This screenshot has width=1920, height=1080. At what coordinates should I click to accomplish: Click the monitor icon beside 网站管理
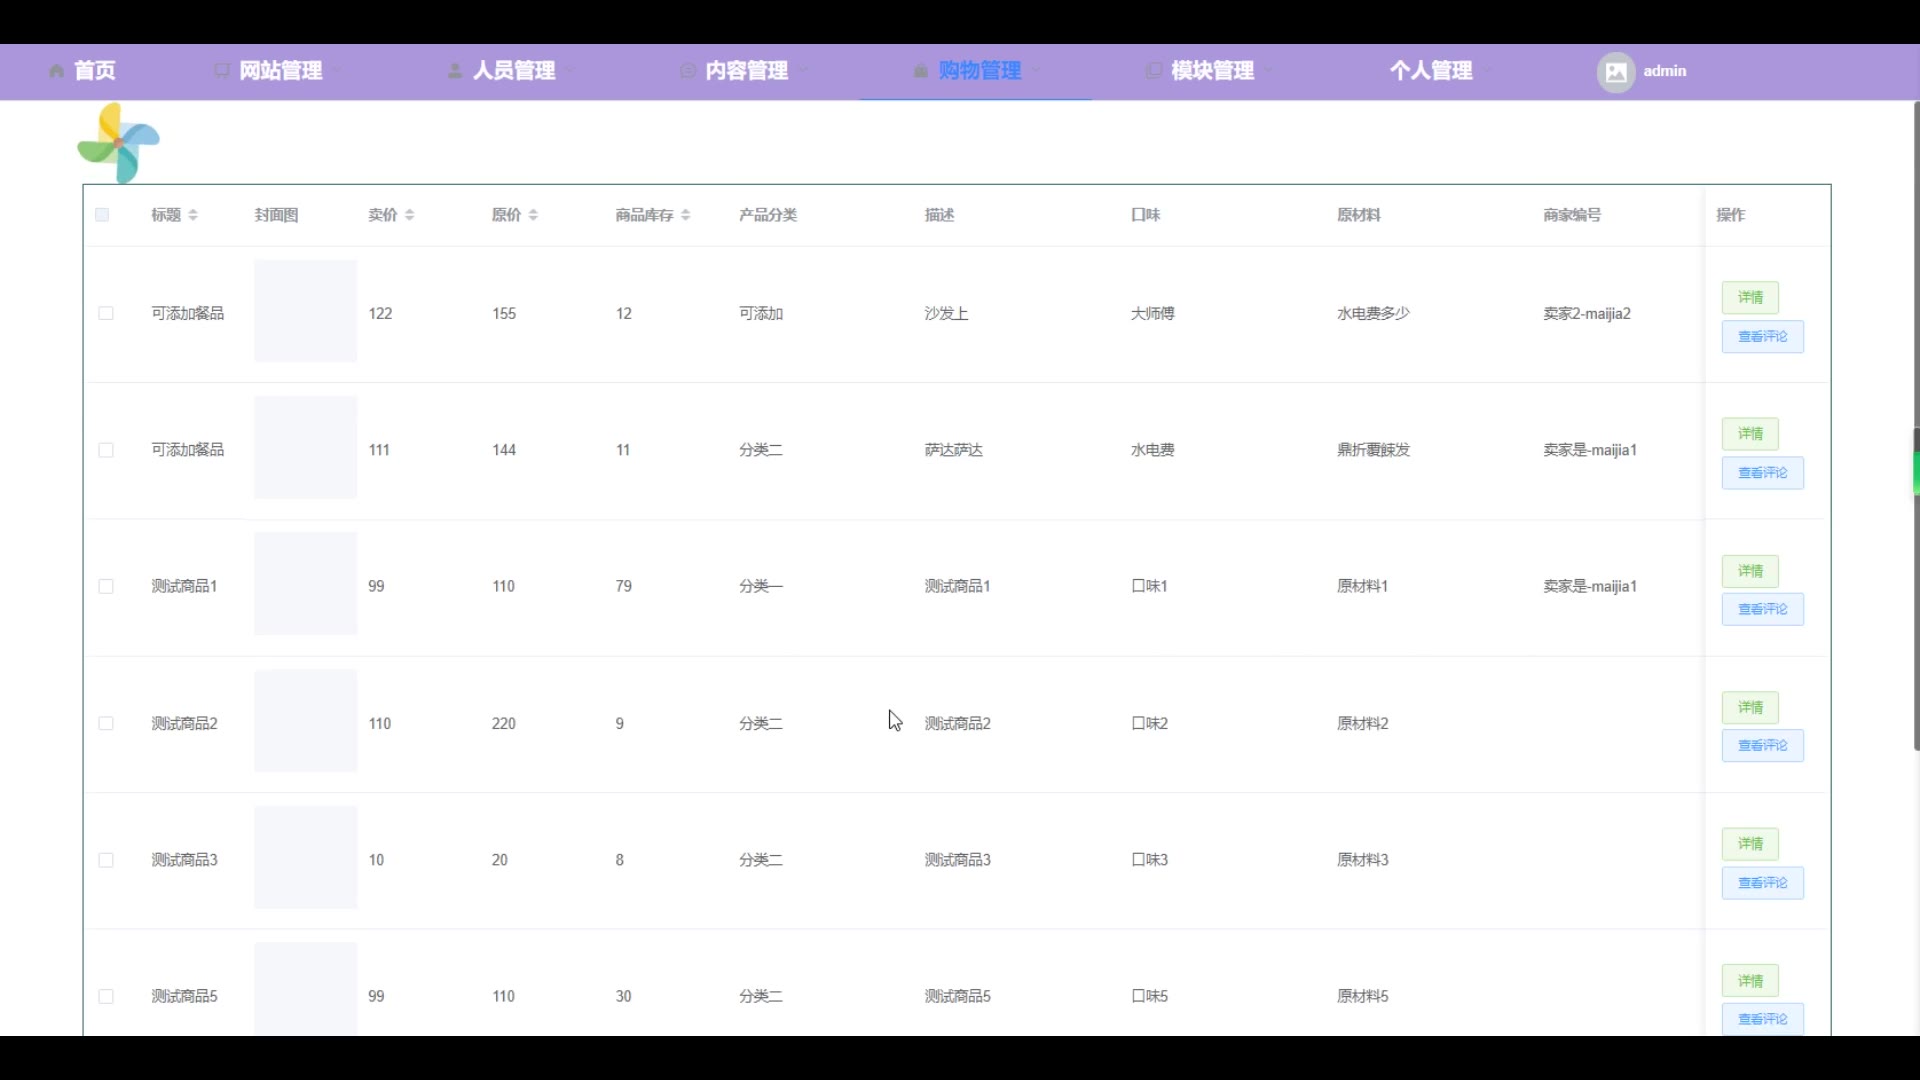tap(222, 71)
